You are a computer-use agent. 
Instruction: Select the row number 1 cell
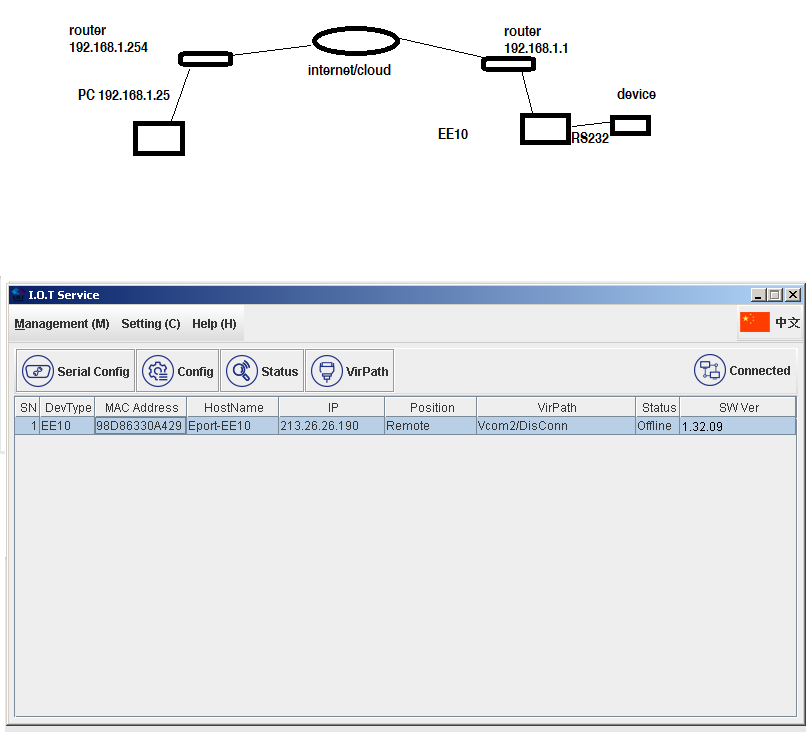point(28,426)
